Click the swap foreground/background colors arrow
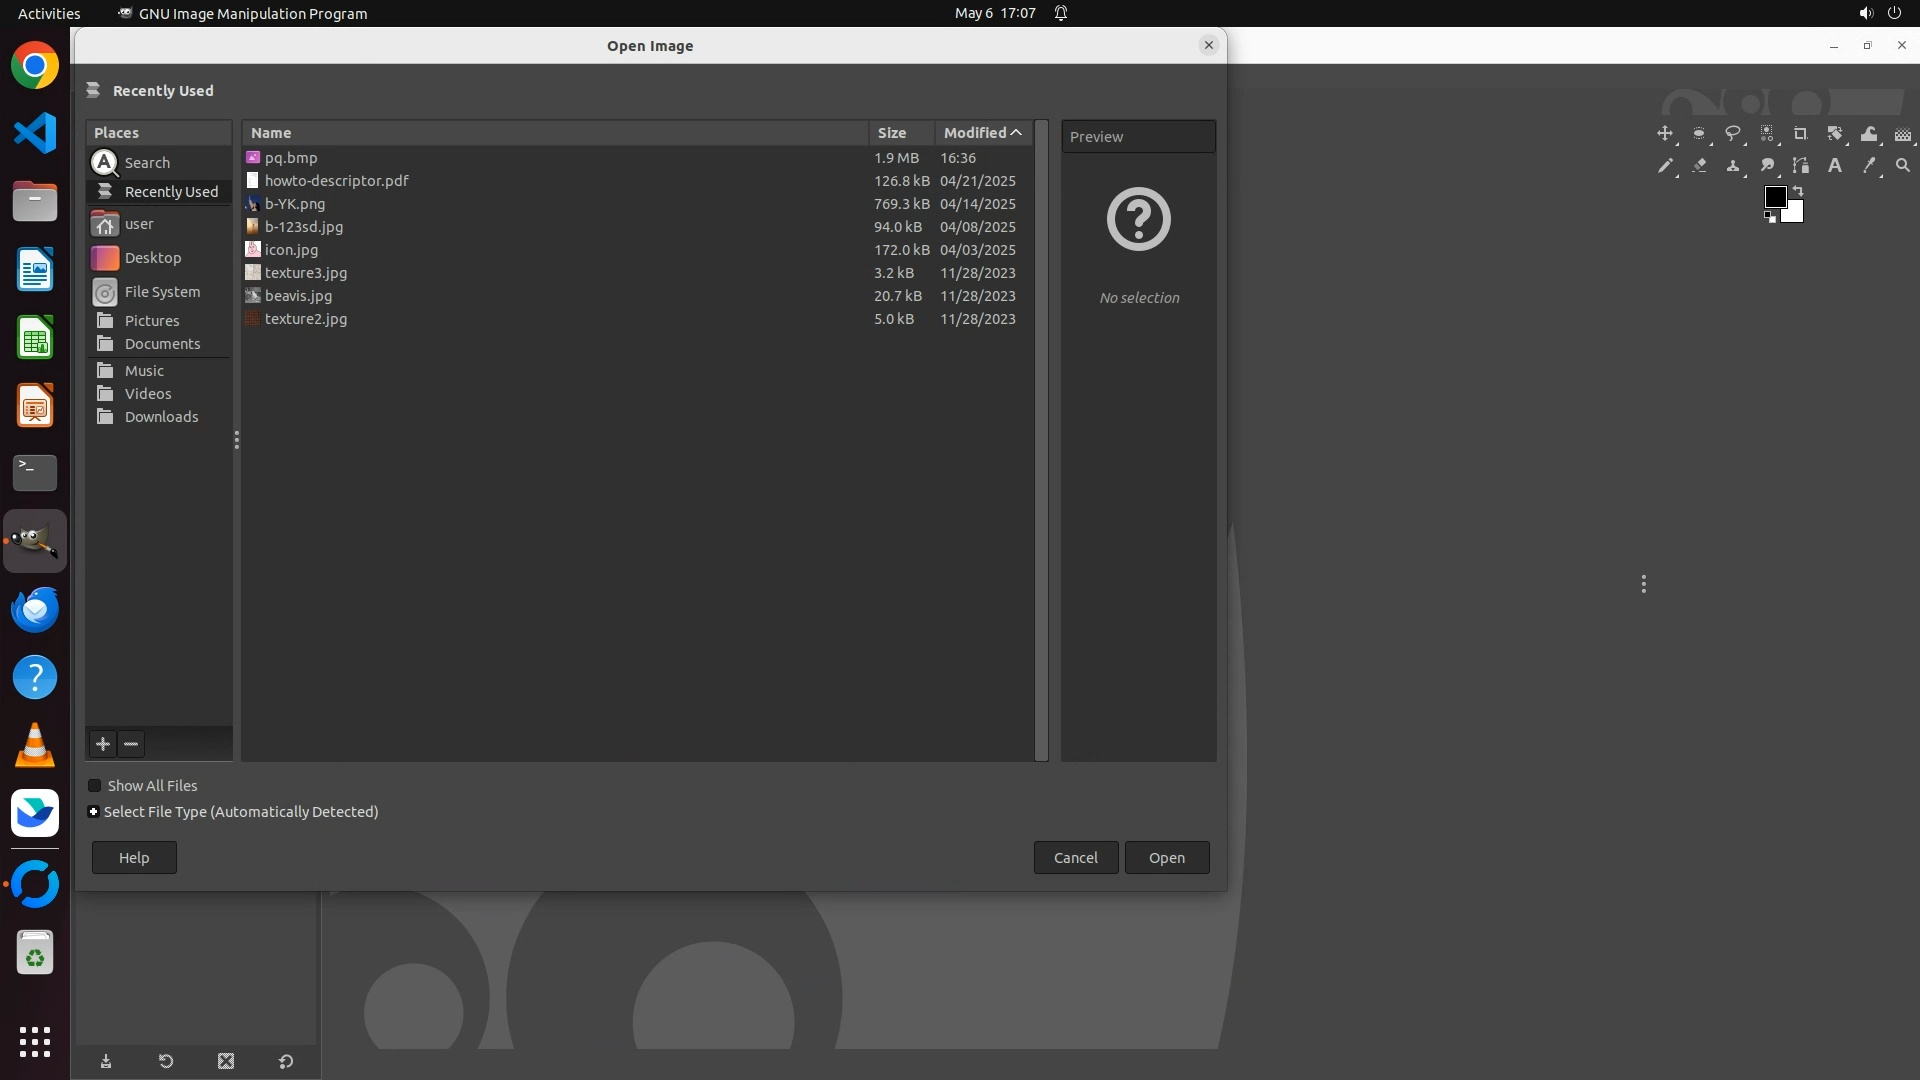The image size is (1920, 1080). pyautogui.click(x=1798, y=190)
